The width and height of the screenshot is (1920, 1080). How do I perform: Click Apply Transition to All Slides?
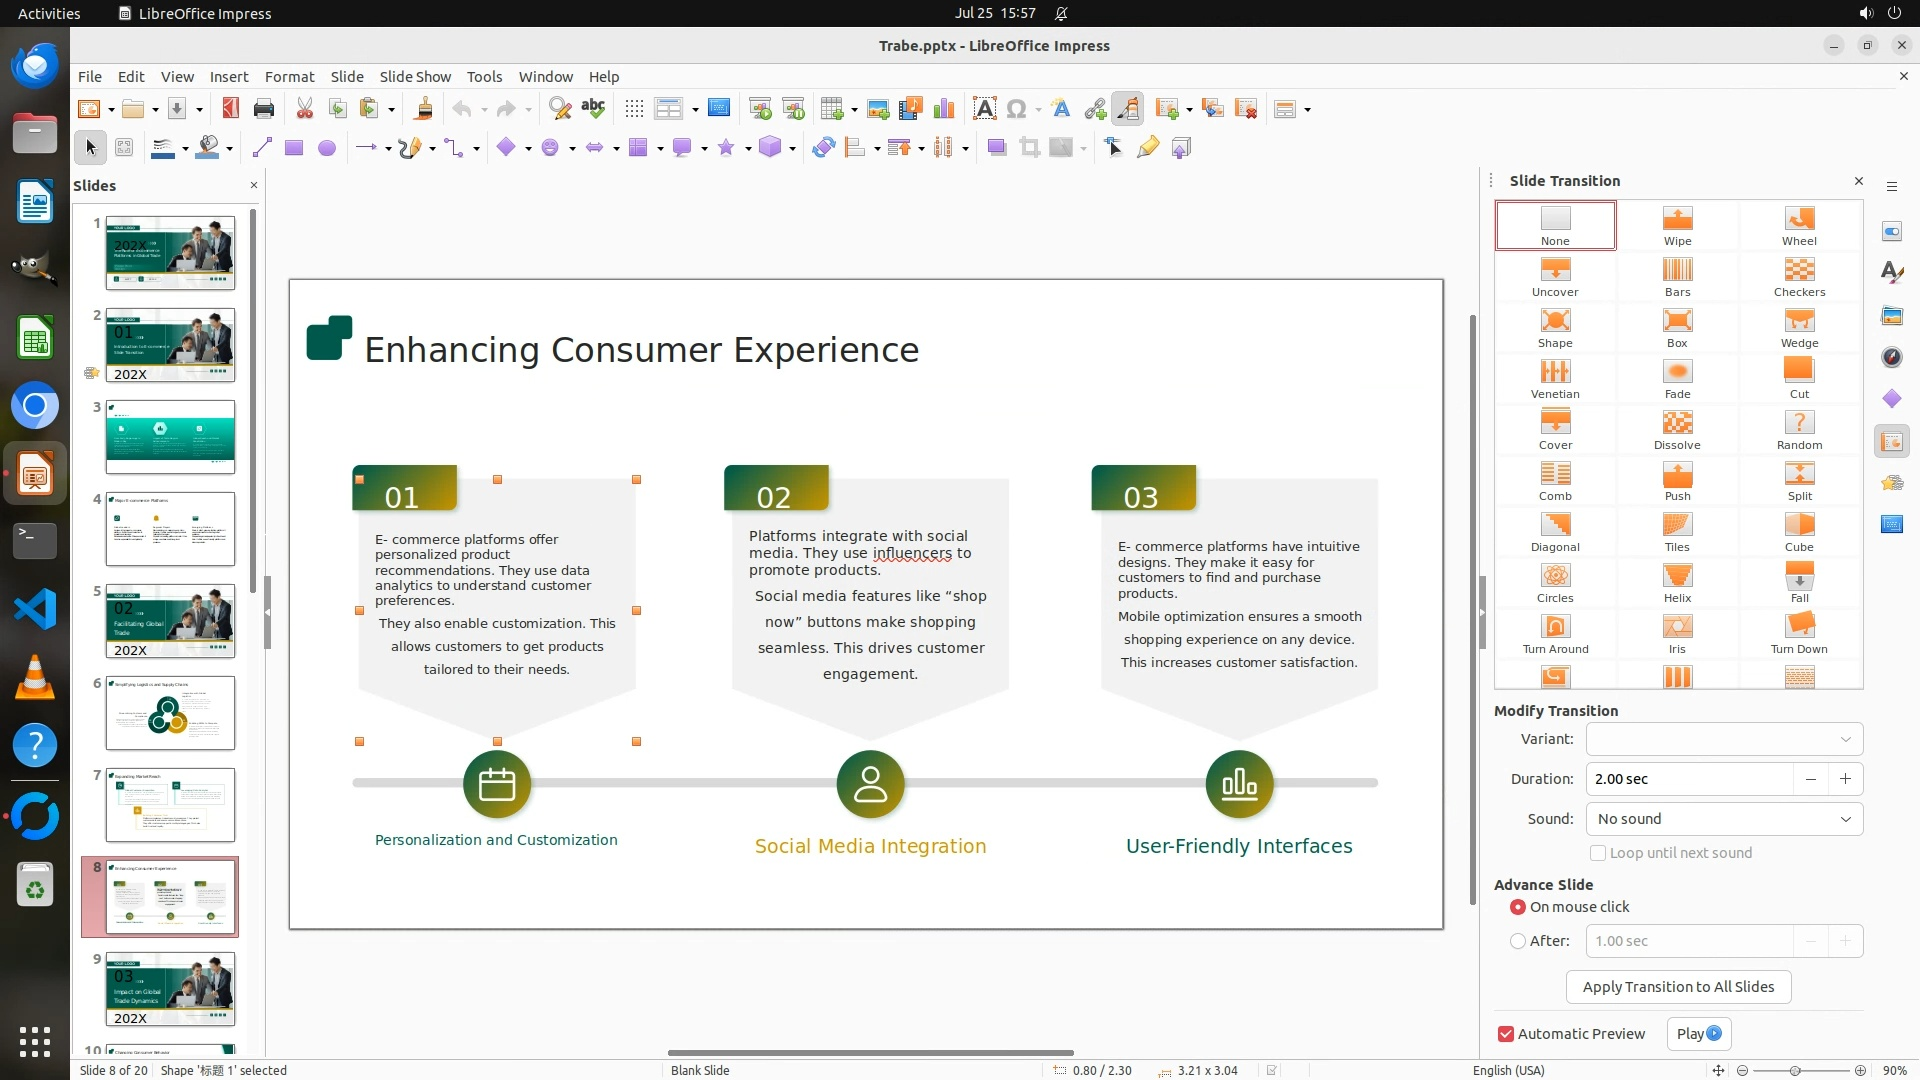[1677, 987]
